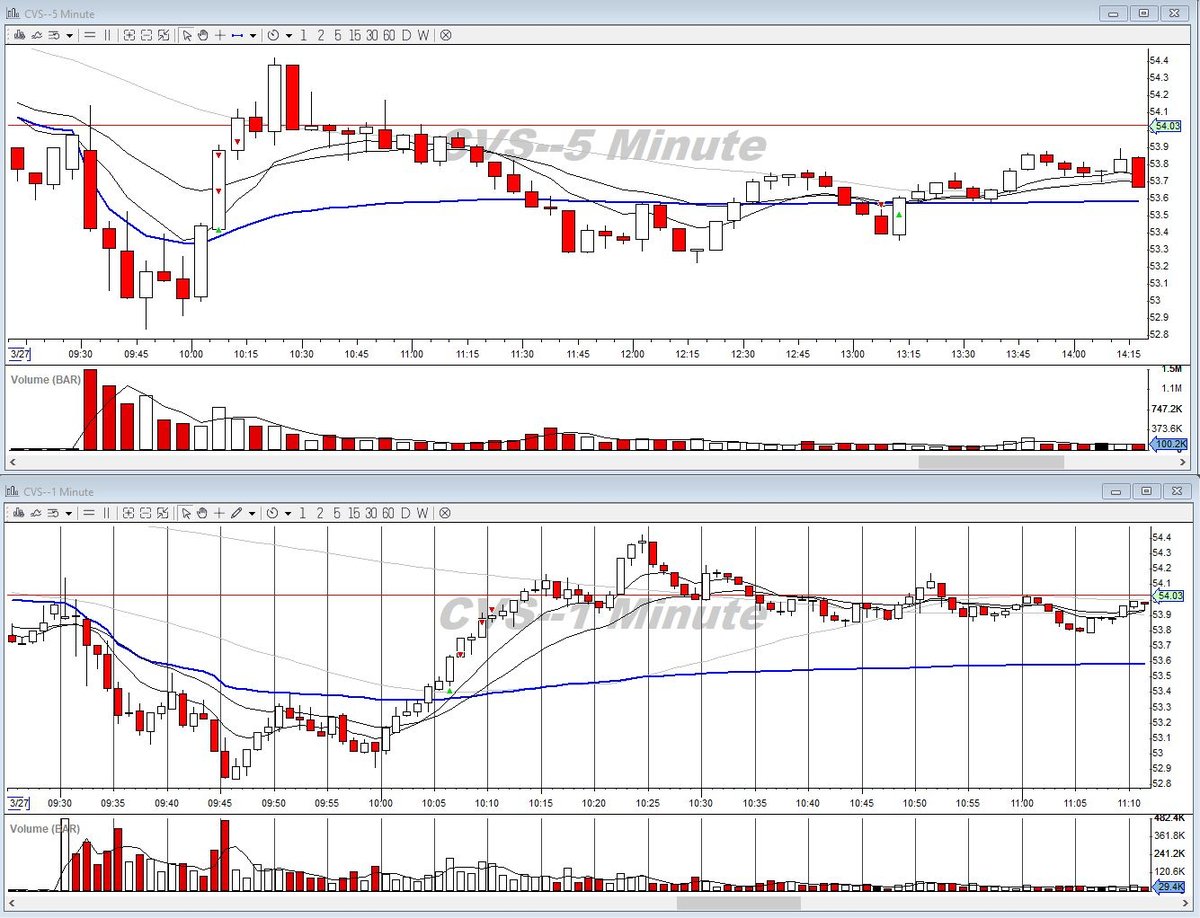Viewport: 1200px width, 918px height.
Task: Toggle vertical grid lines in 5 Minute window
Action: pos(107,35)
